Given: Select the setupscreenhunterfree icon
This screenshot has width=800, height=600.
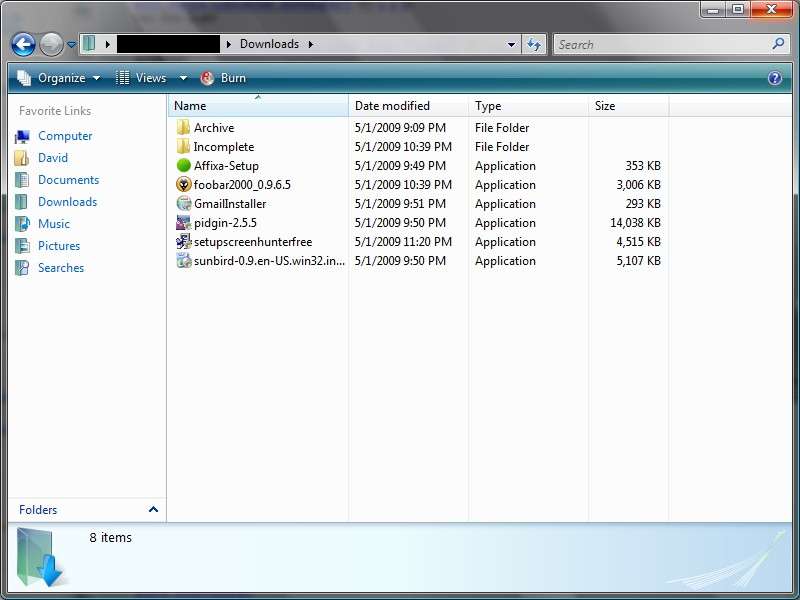Looking at the screenshot, I should (183, 242).
